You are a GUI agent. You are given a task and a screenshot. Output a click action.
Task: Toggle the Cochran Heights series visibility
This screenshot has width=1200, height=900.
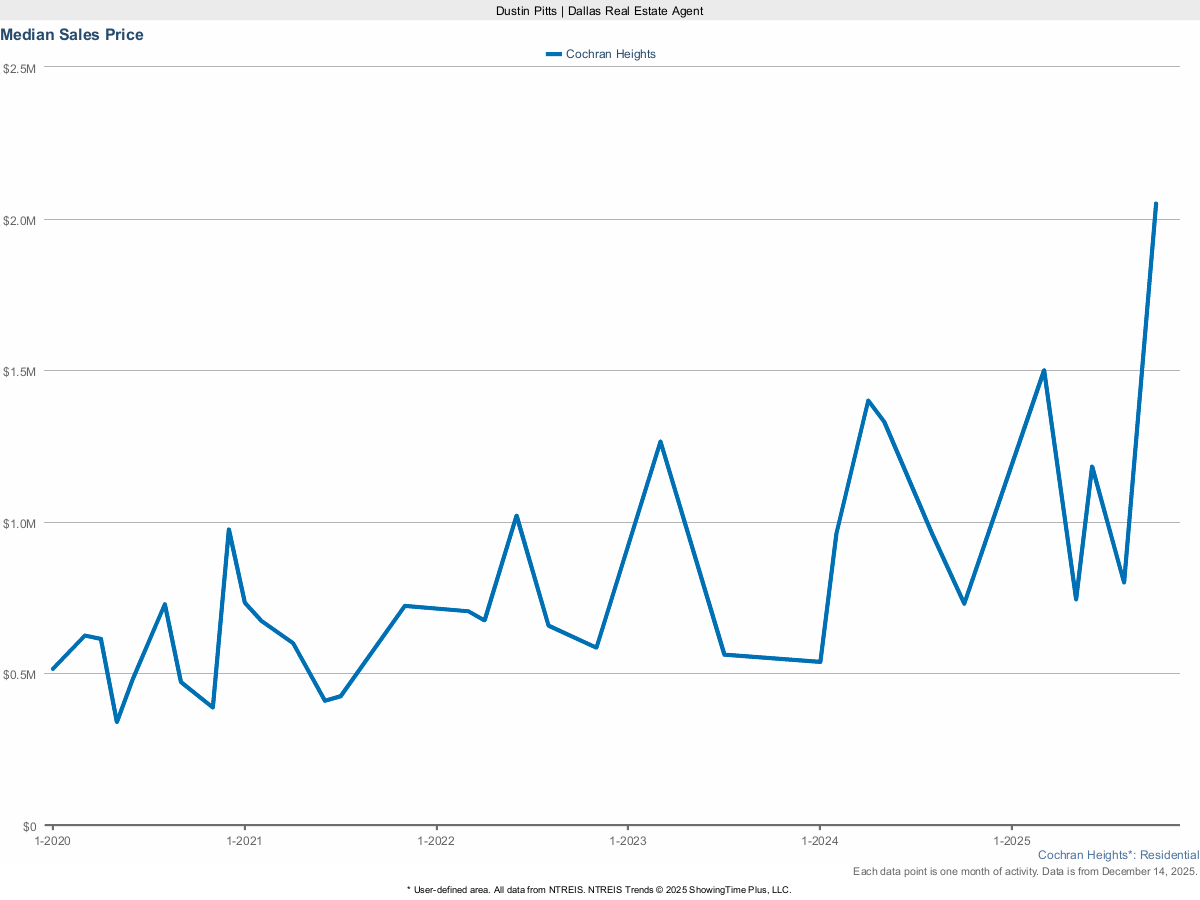[600, 53]
